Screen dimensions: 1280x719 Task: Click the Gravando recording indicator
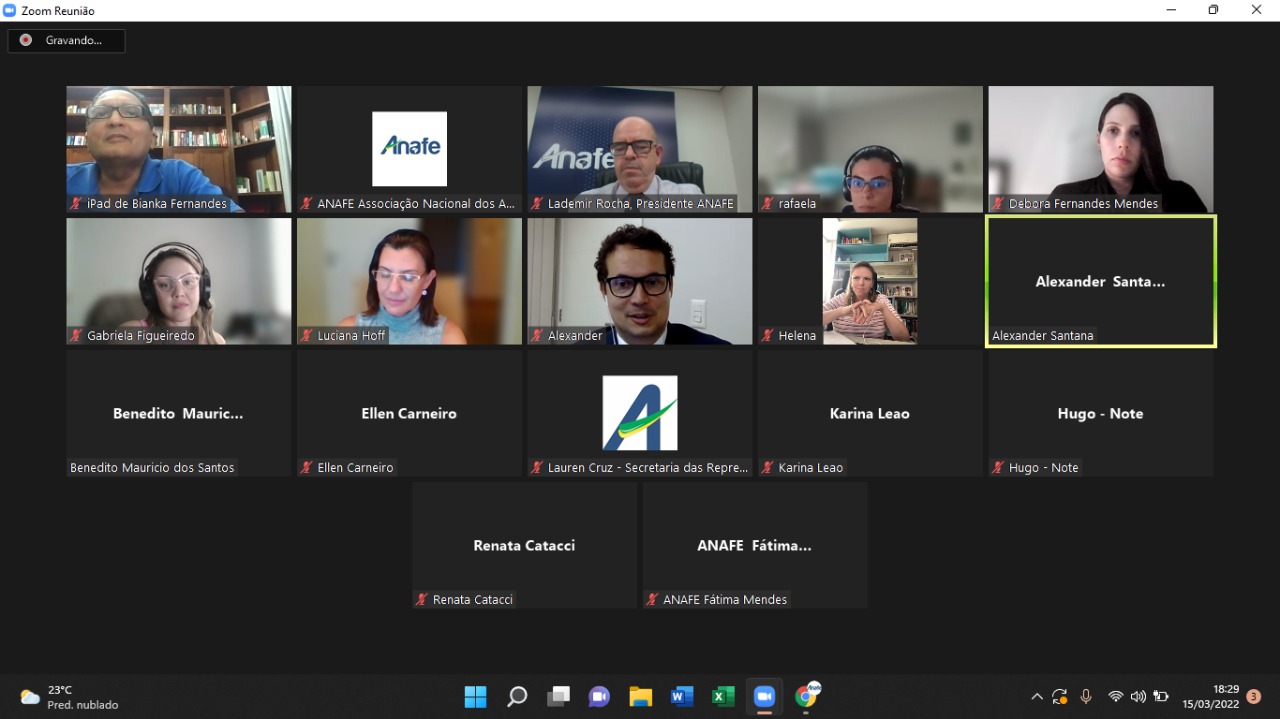[x=66, y=41]
